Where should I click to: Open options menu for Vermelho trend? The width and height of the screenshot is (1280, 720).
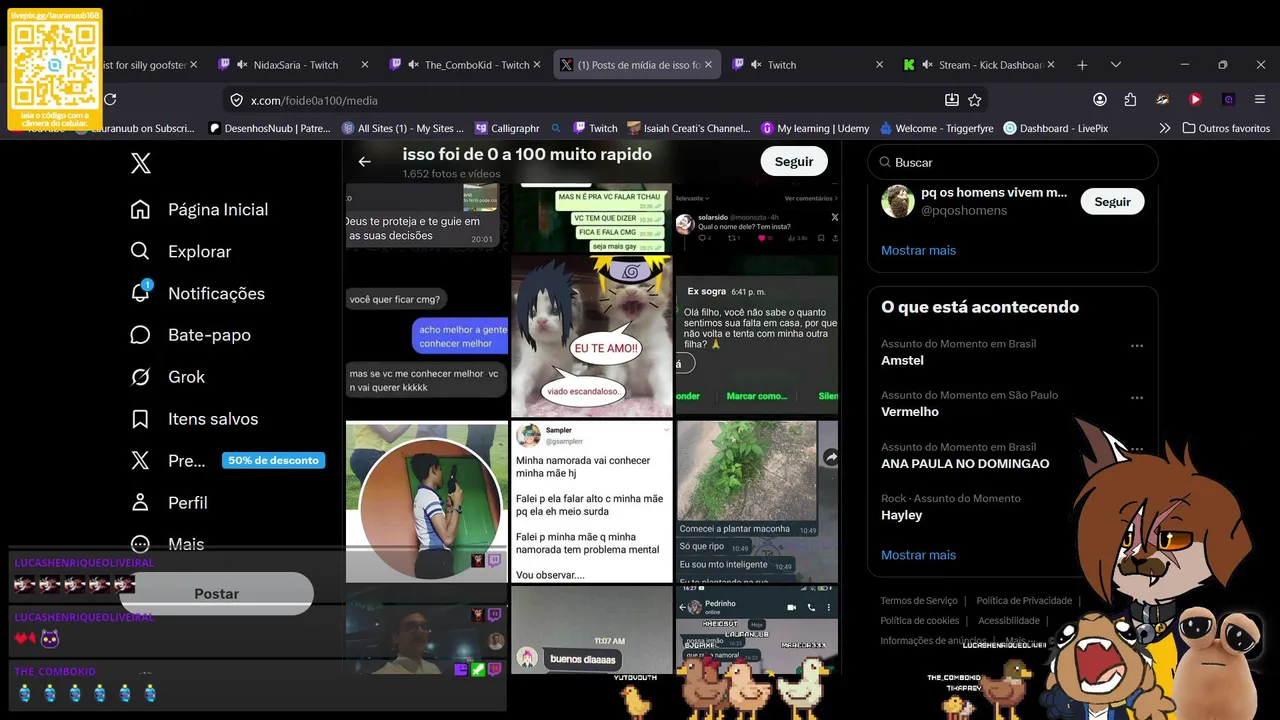pyautogui.click(x=1137, y=398)
